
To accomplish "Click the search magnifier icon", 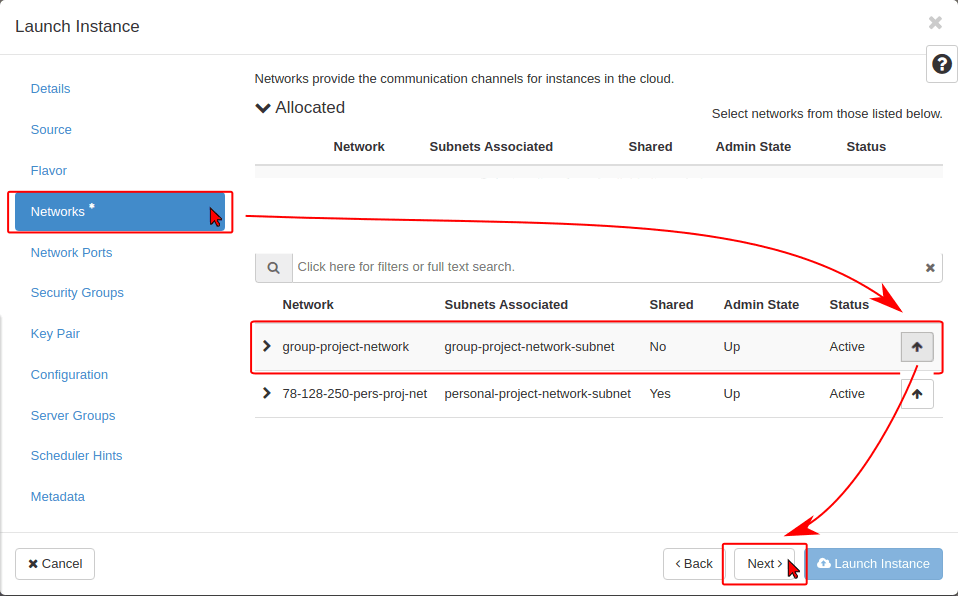I will (x=273, y=268).
